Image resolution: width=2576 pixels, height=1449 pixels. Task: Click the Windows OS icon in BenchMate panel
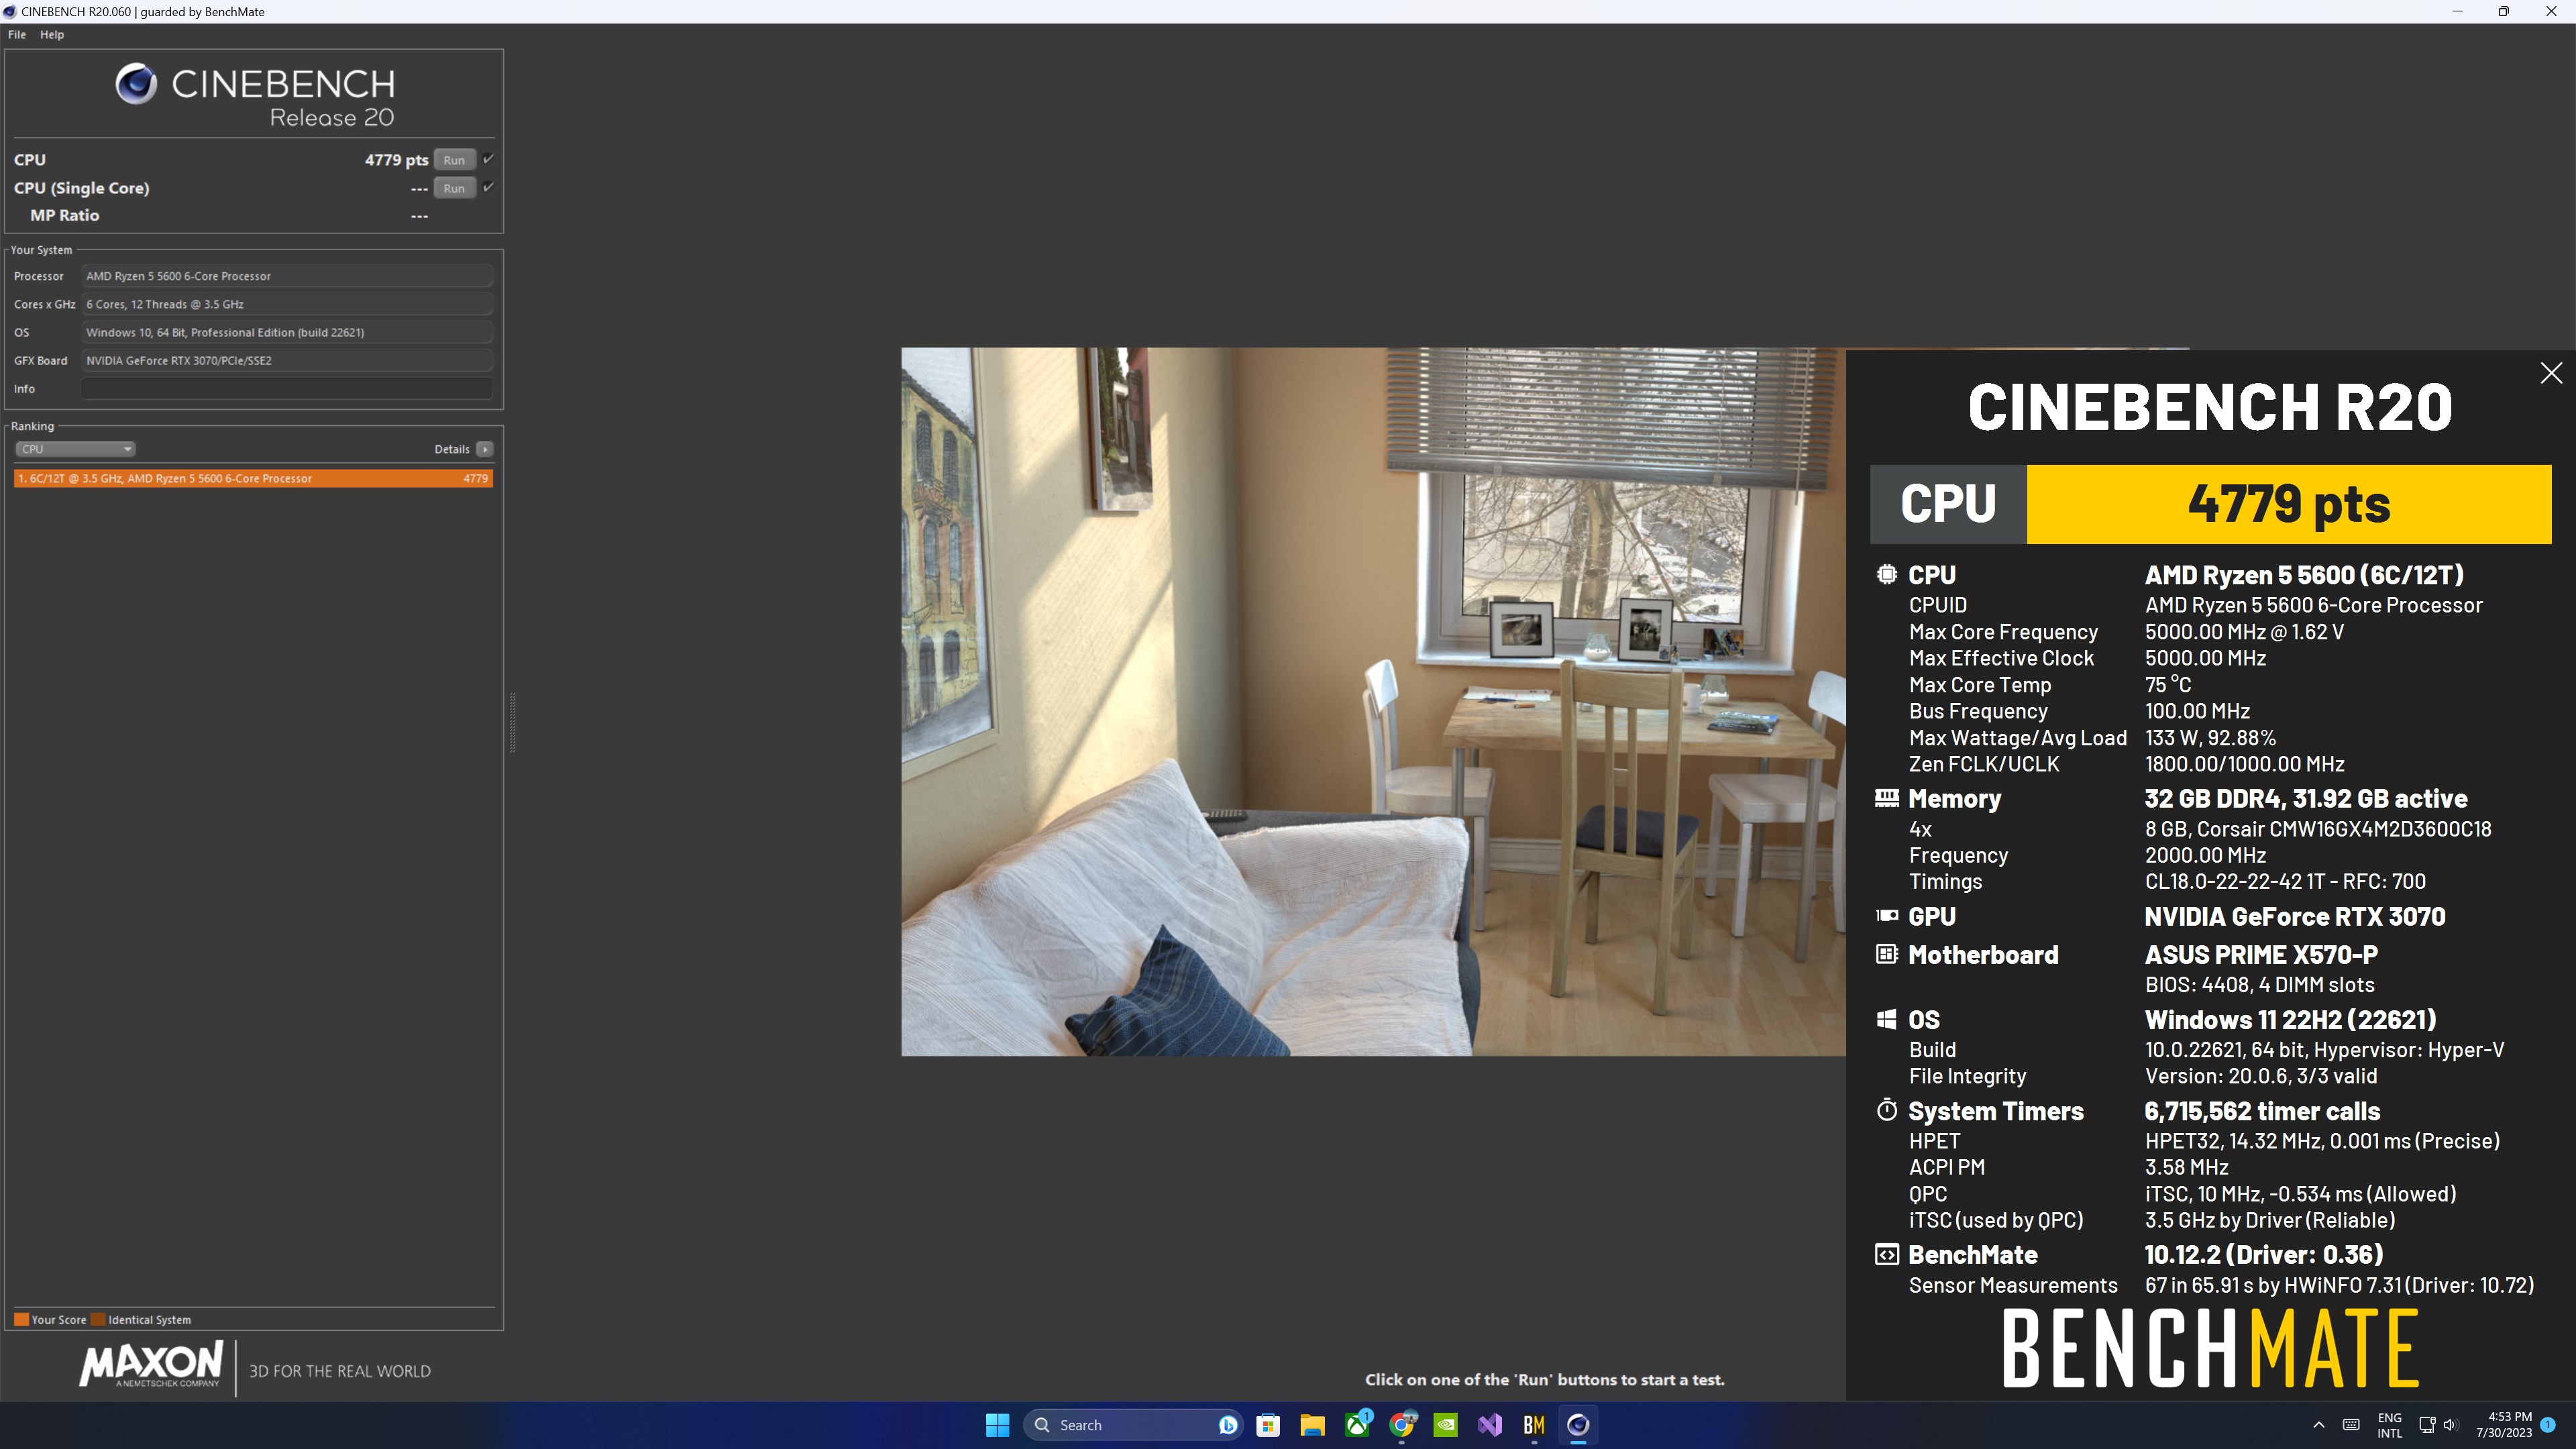tap(1886, 1019)
